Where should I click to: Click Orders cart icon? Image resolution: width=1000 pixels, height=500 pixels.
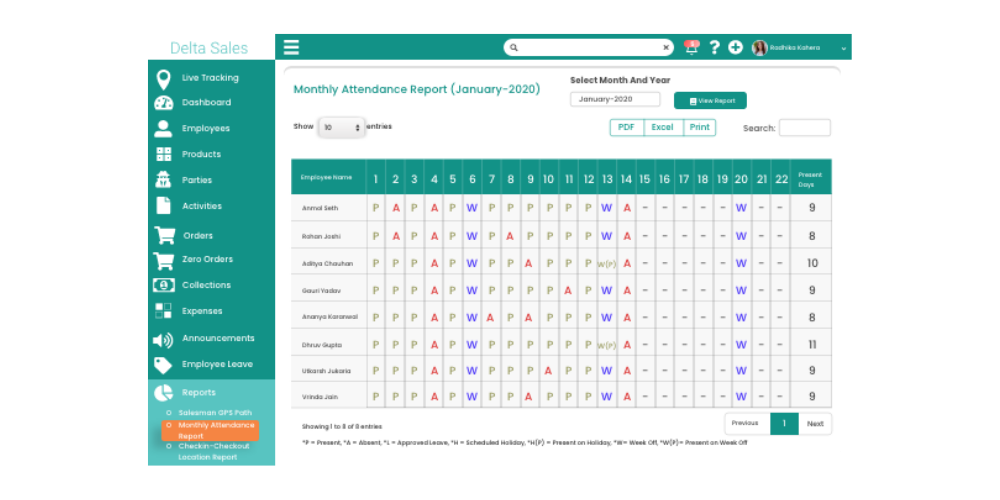click(165, 235)
